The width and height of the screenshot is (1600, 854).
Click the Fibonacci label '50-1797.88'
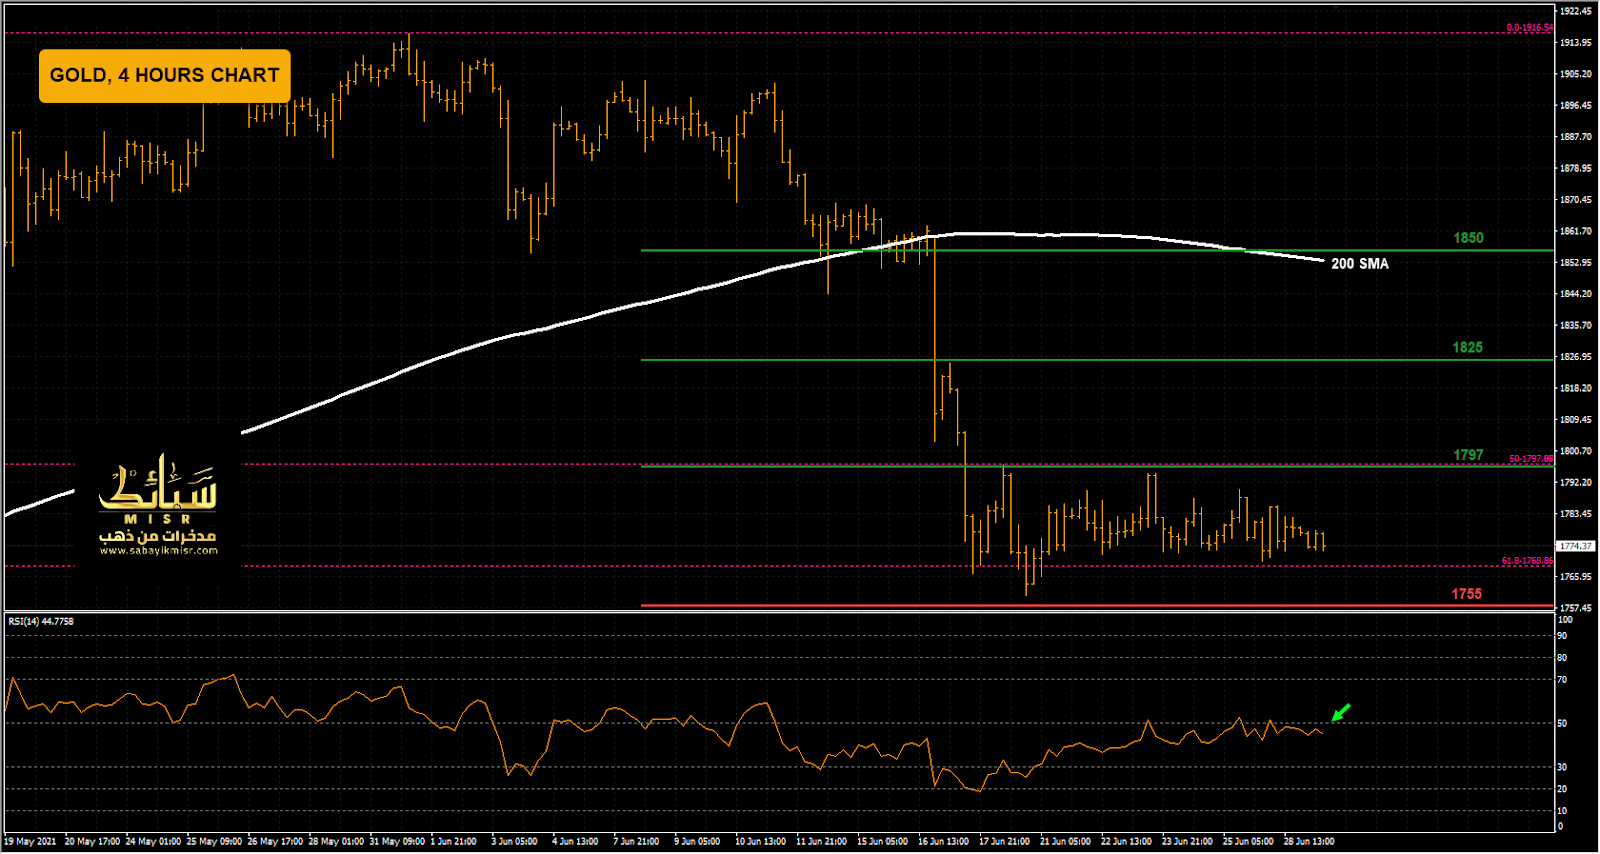click(x=1532, y=459)
